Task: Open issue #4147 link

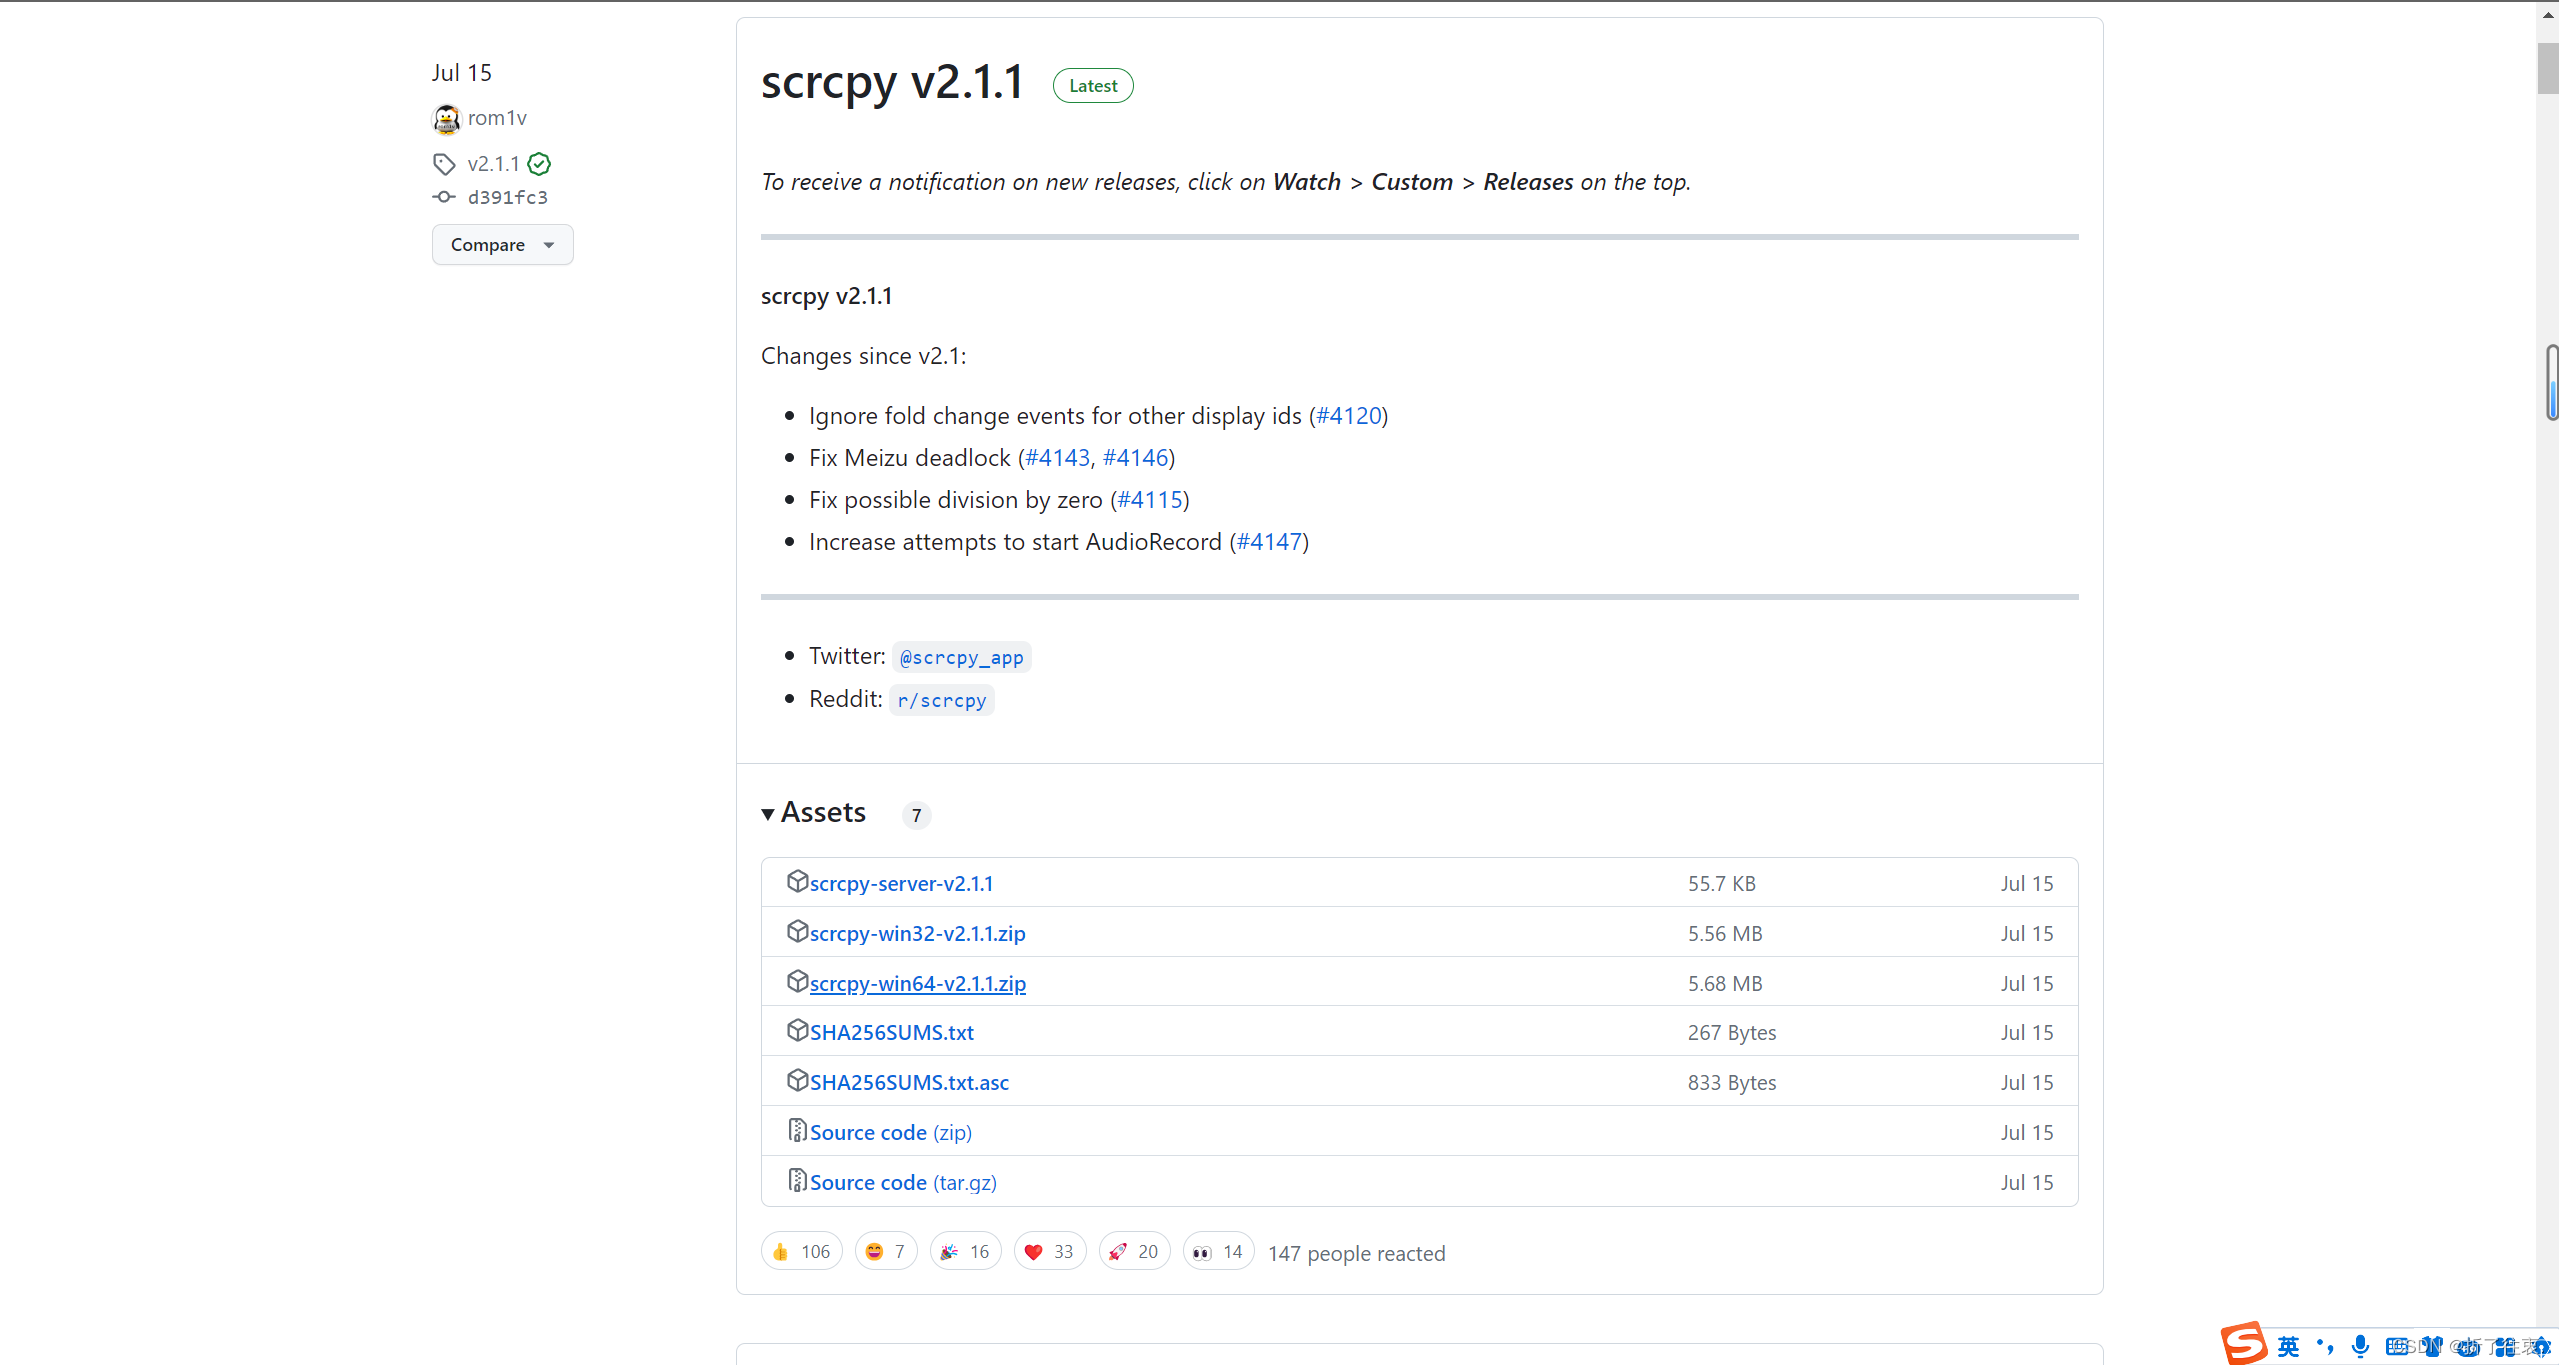Action: click(1269, 542)
